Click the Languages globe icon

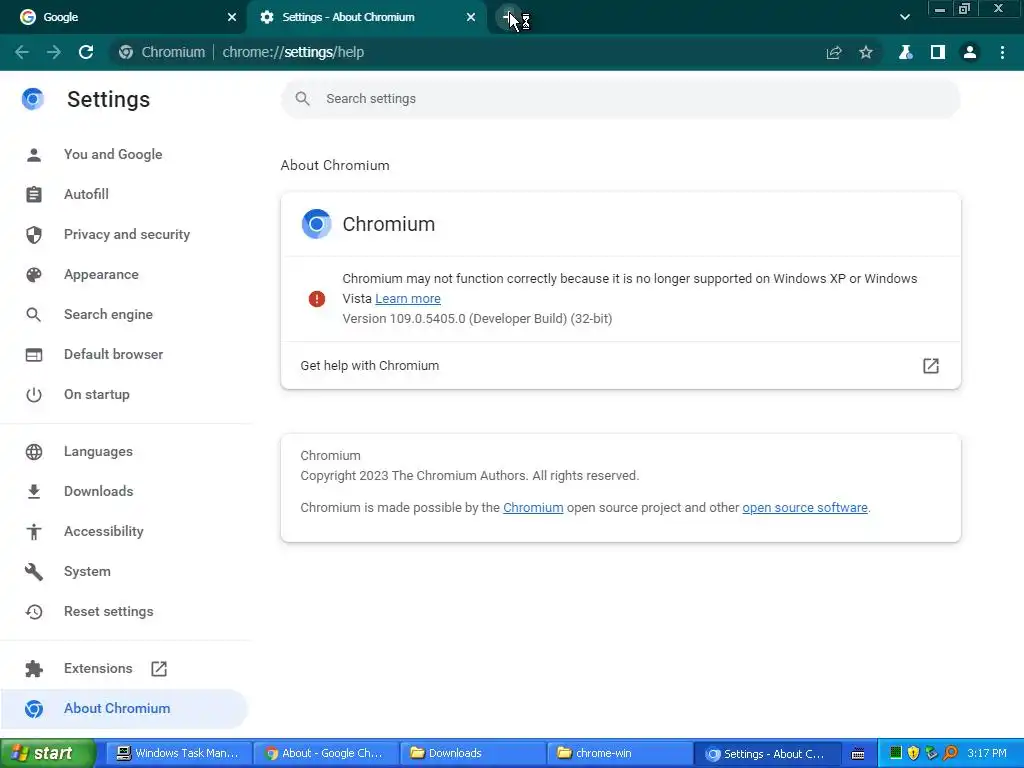coord(34,452)
